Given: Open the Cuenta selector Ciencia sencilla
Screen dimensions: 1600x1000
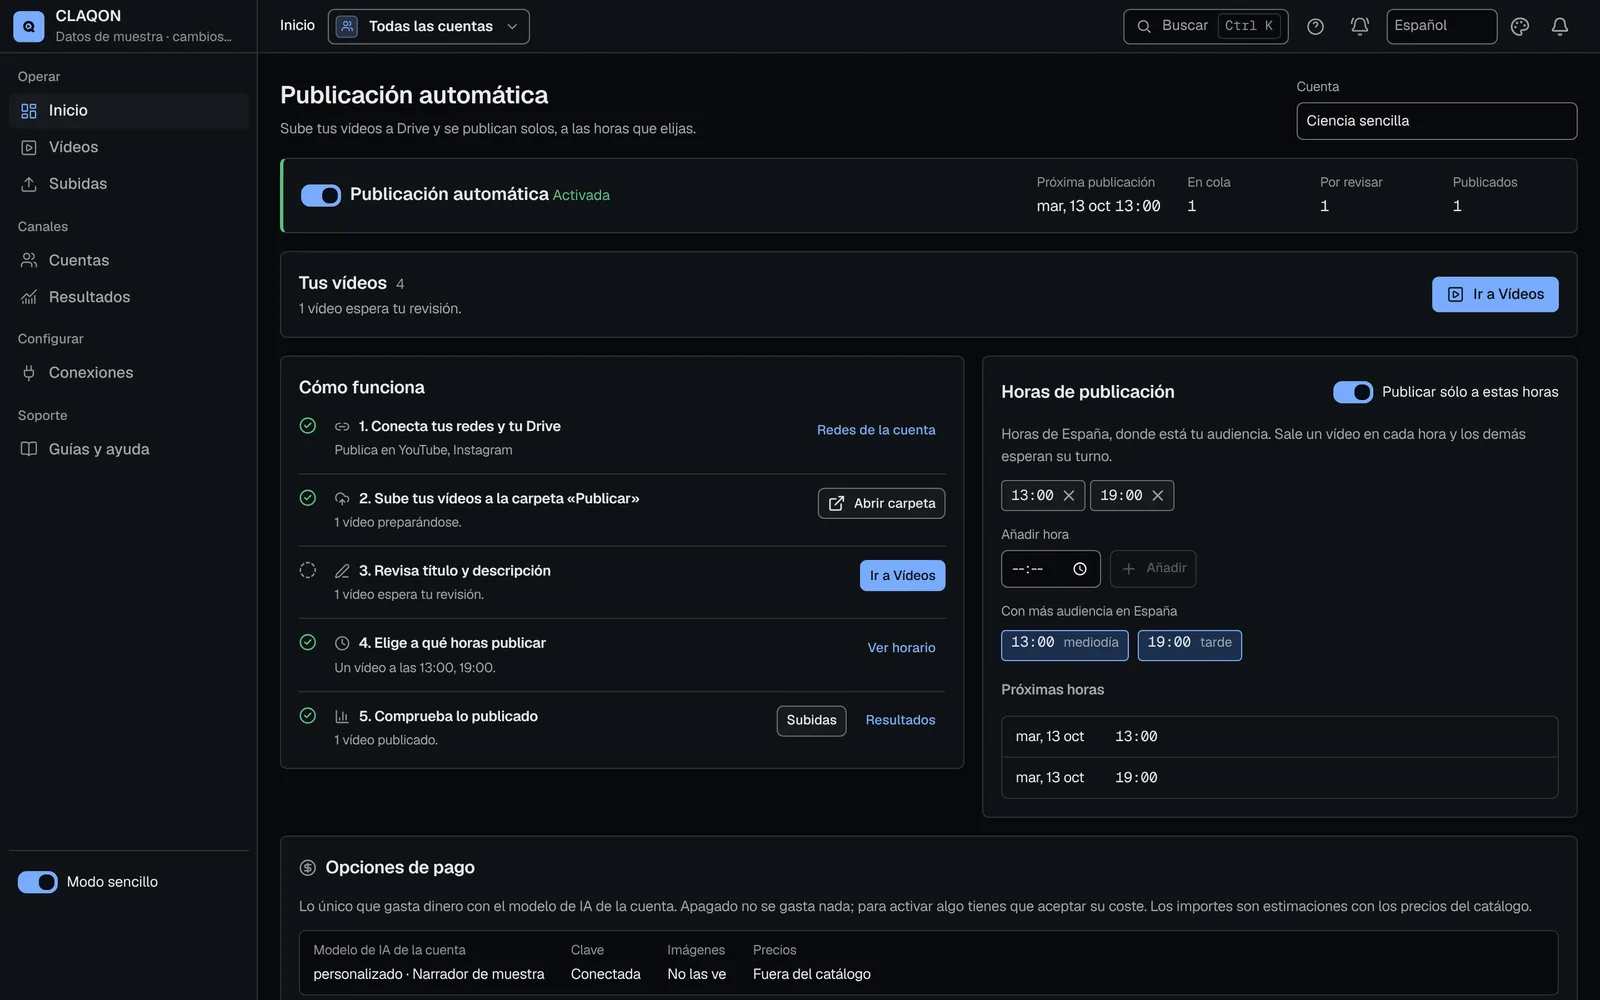Looking at the screenshot, I should [x=1436, y=121].
